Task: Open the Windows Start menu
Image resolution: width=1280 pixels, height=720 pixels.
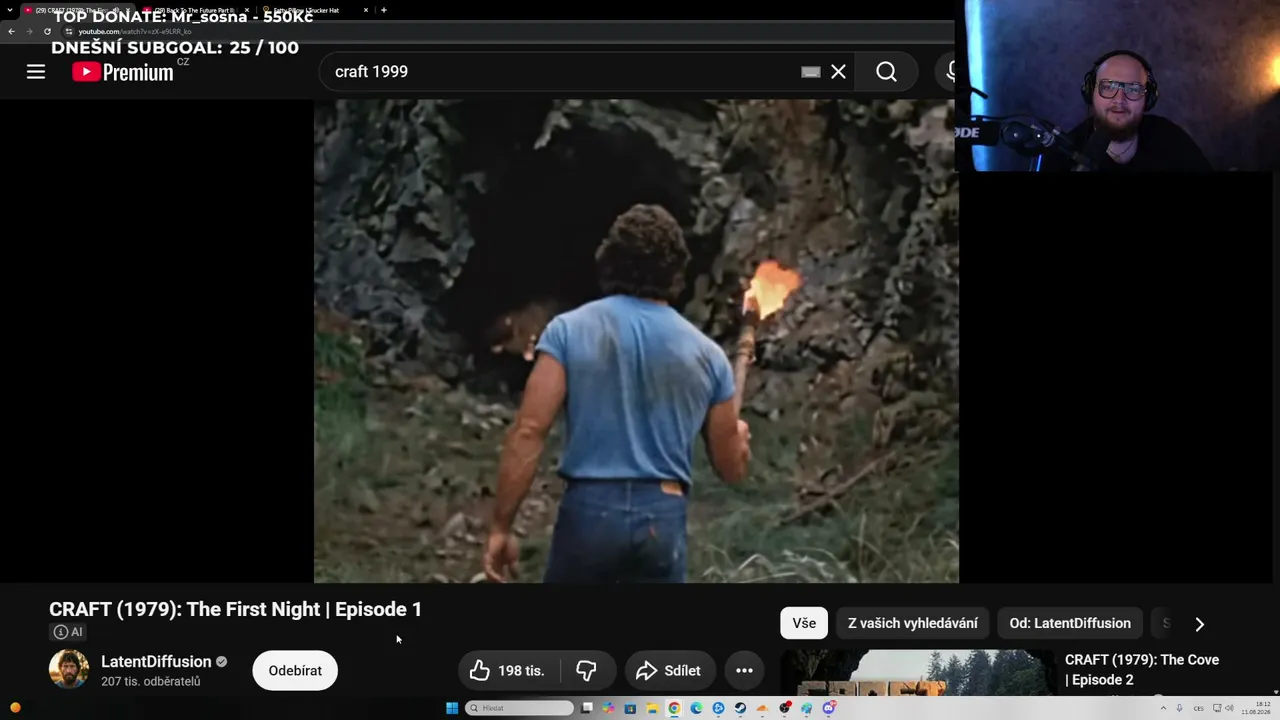Action: [452, 708]
